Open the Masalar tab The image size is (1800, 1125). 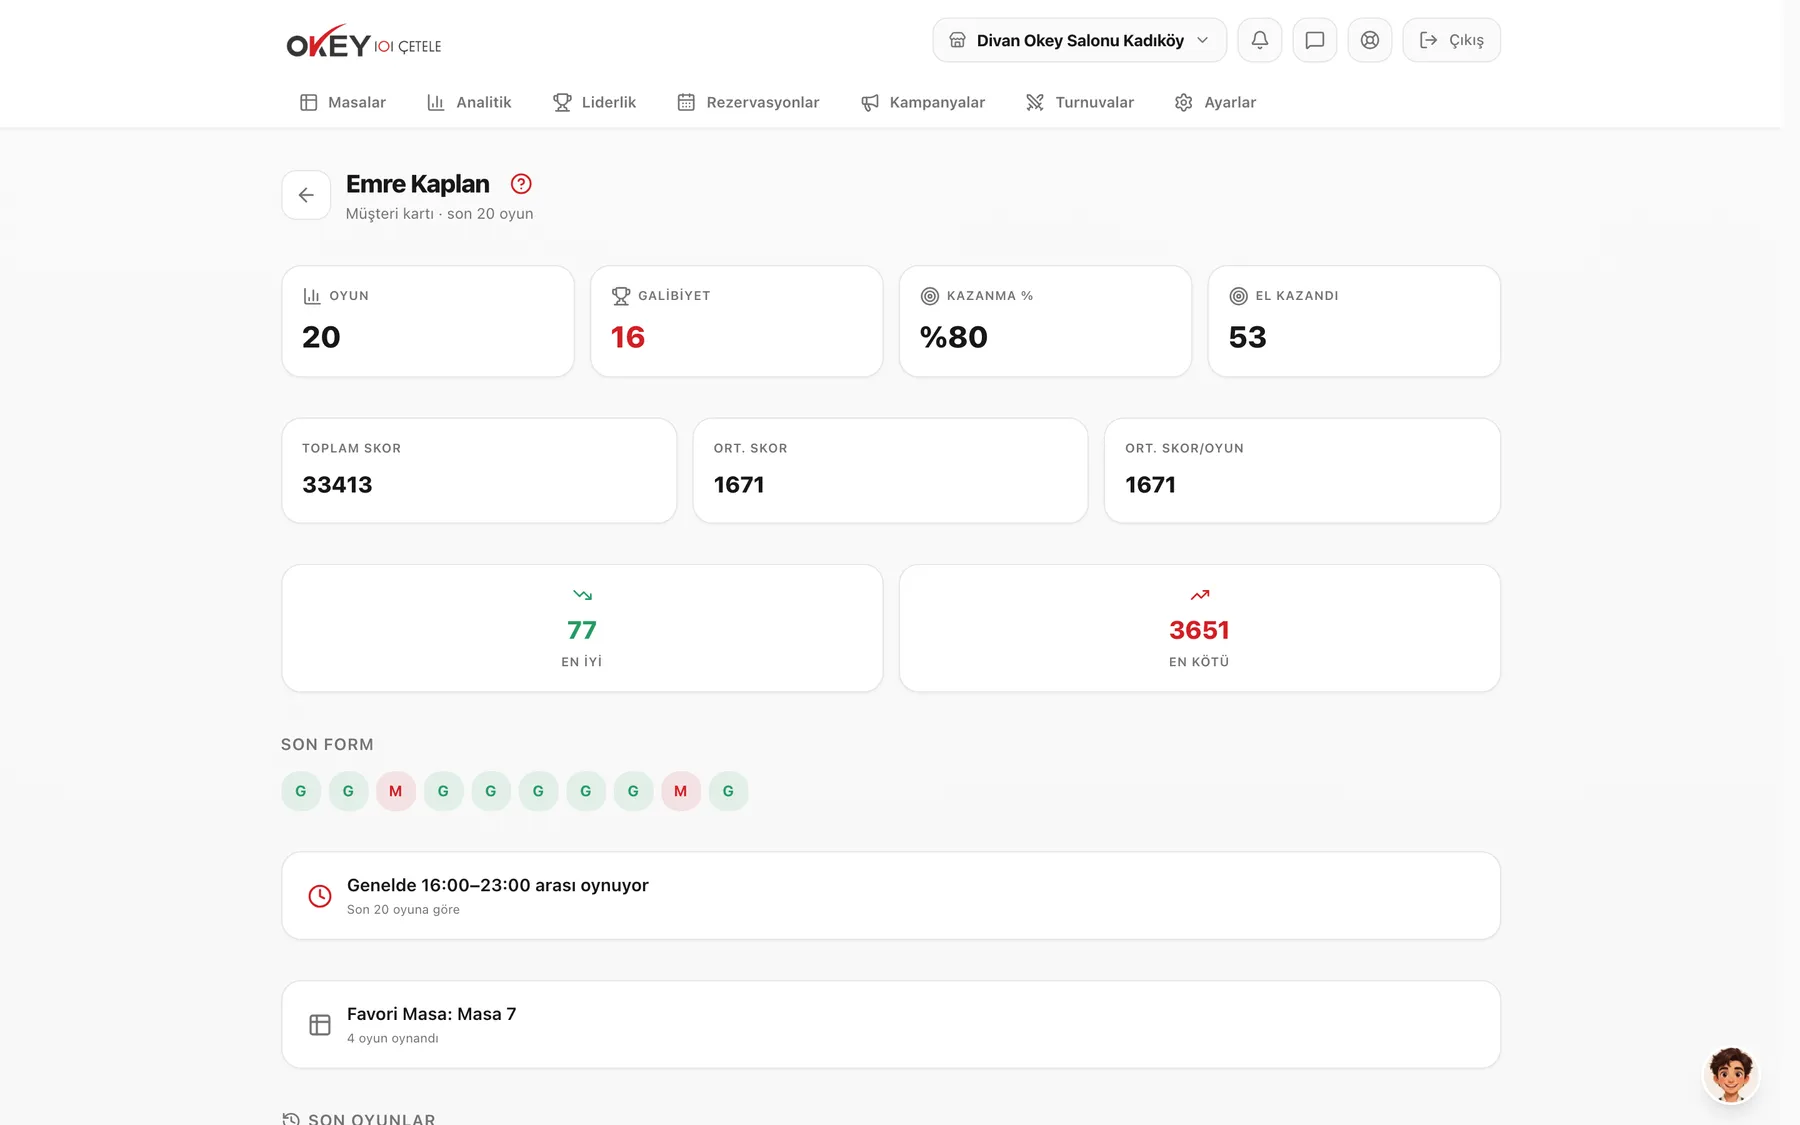coord(343,102)
